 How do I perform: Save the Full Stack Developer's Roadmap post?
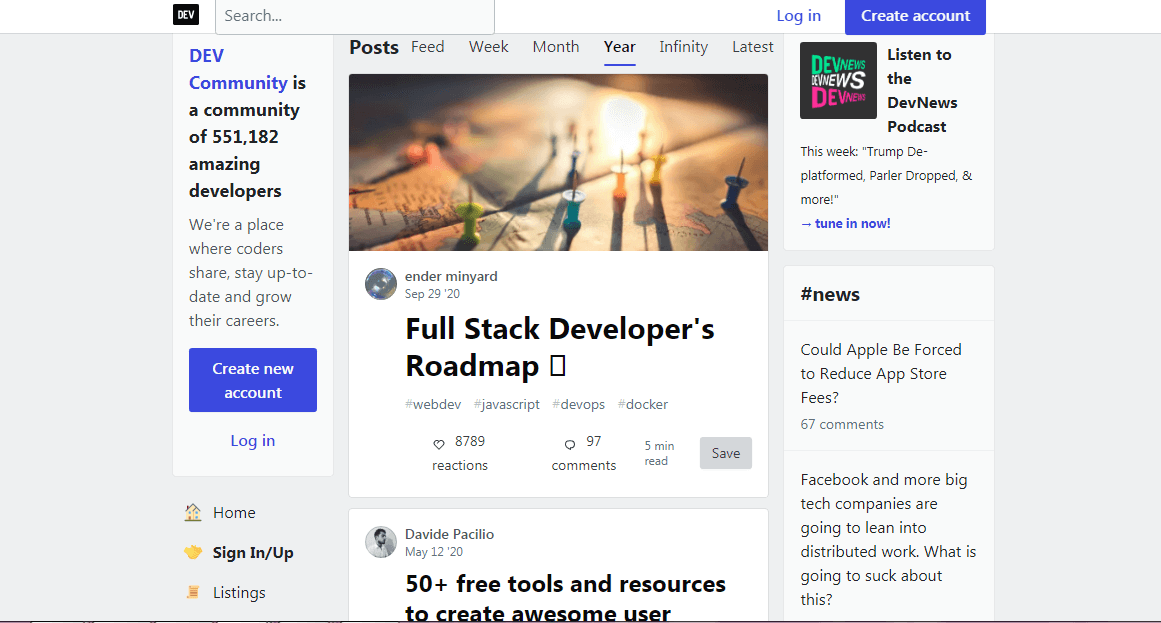(x=725, y=453)
